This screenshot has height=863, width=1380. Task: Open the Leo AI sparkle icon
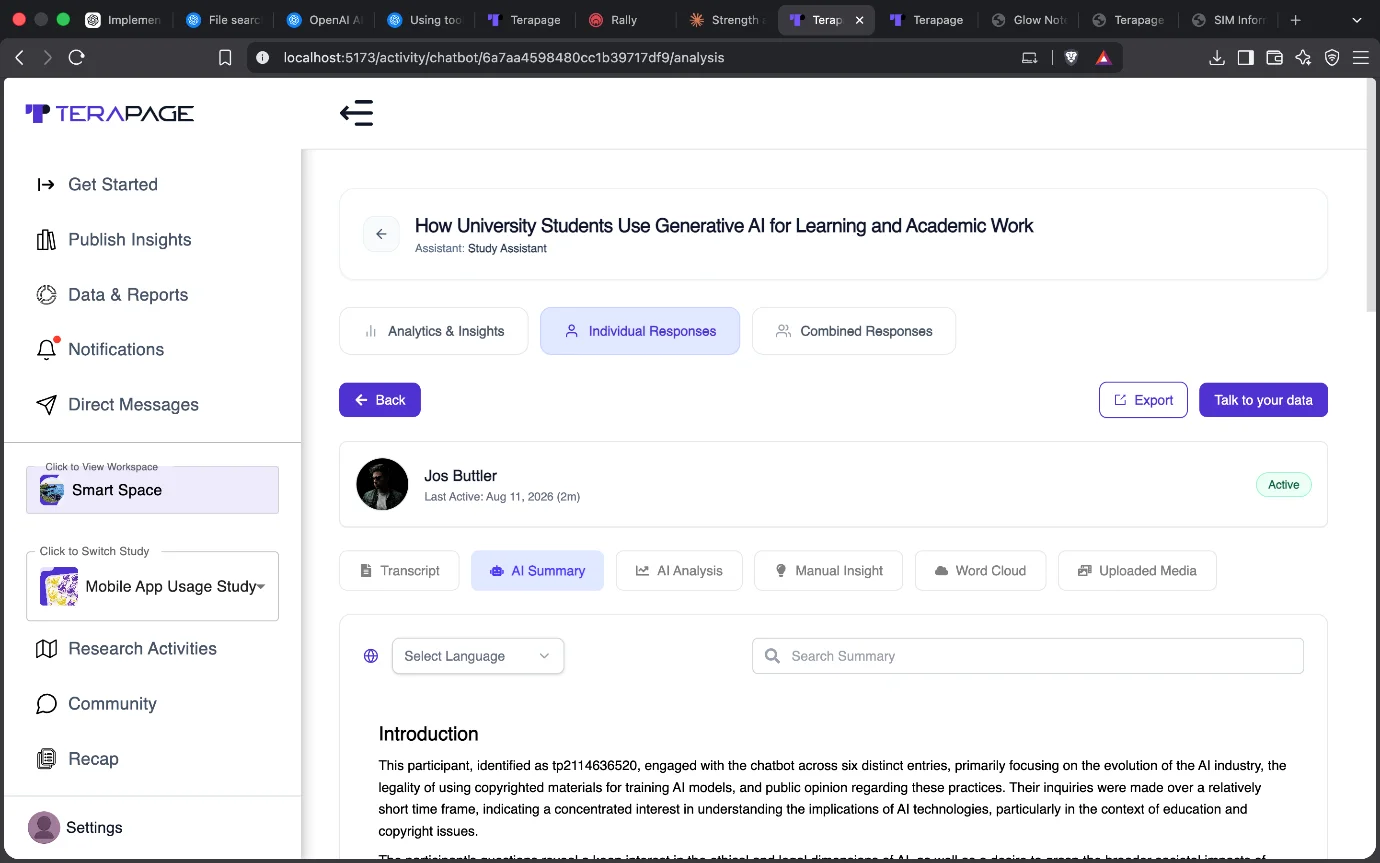[x=1303, y=58]
